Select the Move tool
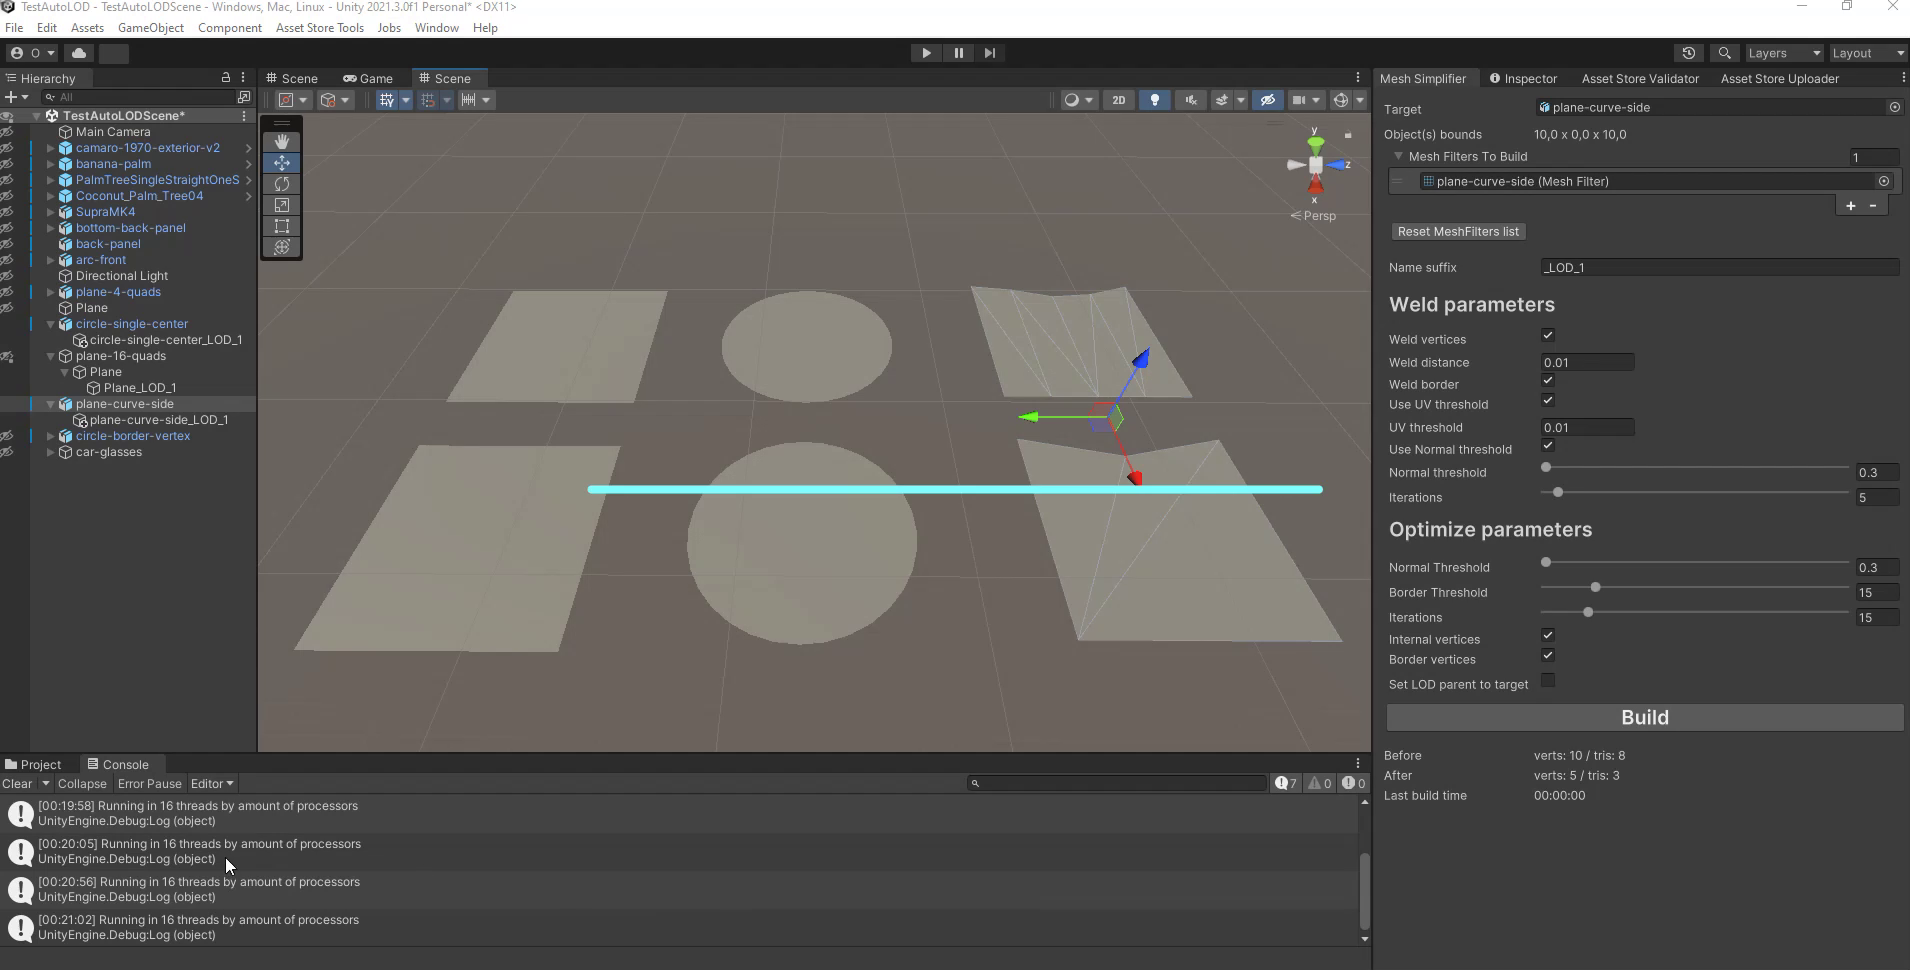Image resolution: width=1910 pixels, height=970 pixels. click(282, 163)
